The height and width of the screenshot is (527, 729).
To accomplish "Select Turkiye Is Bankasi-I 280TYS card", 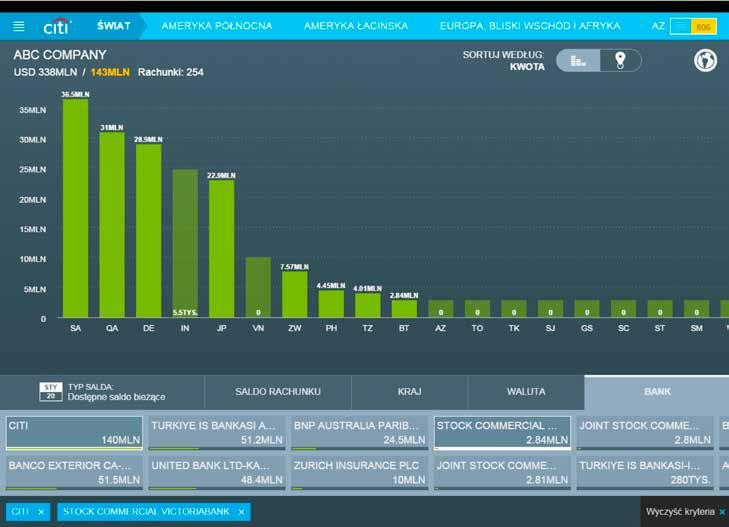I will 645,473.
